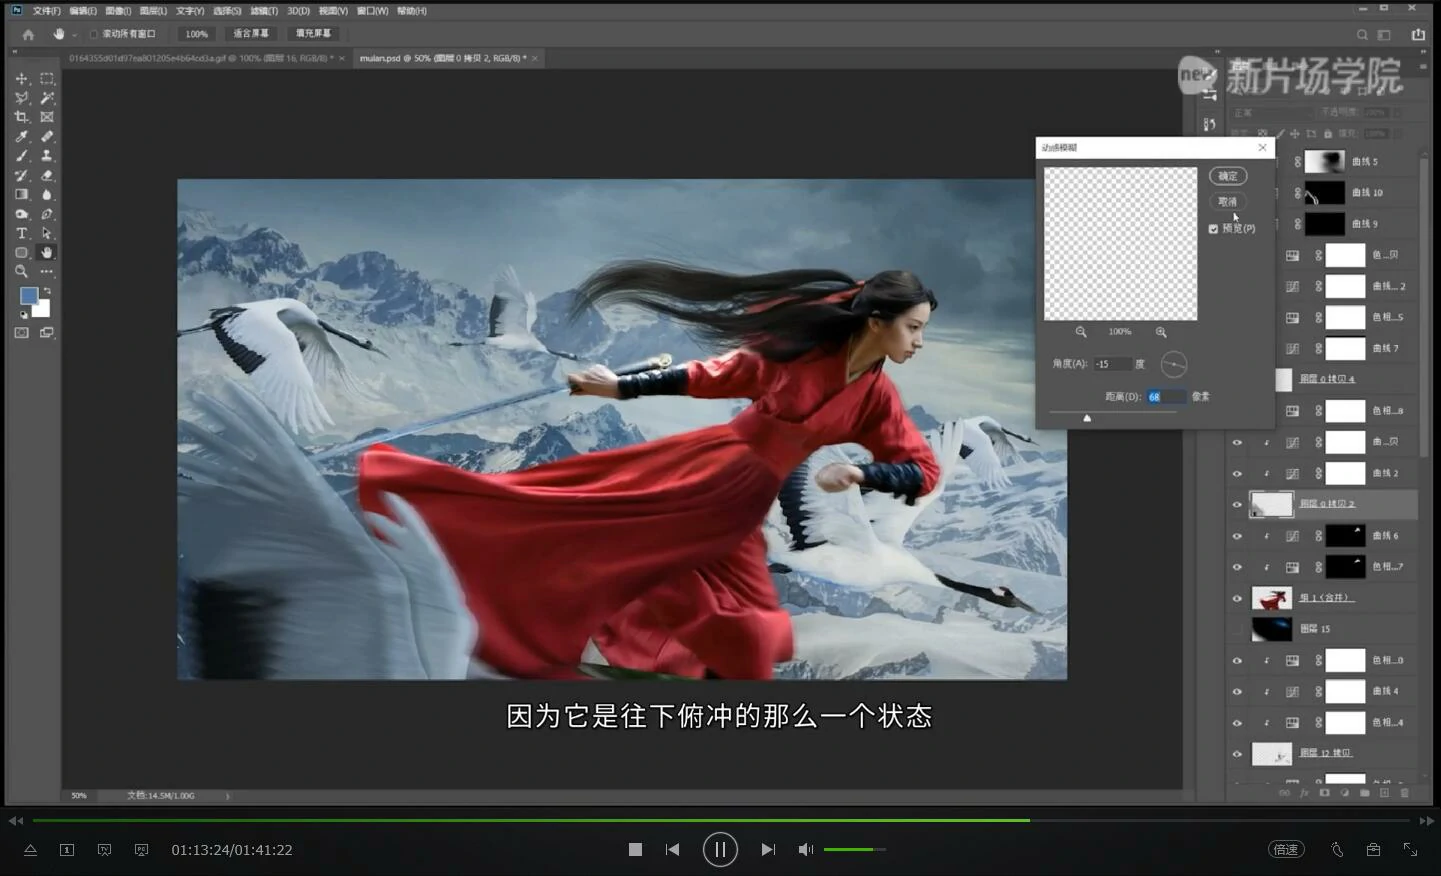Select the Eraser tool

[47, 175]
